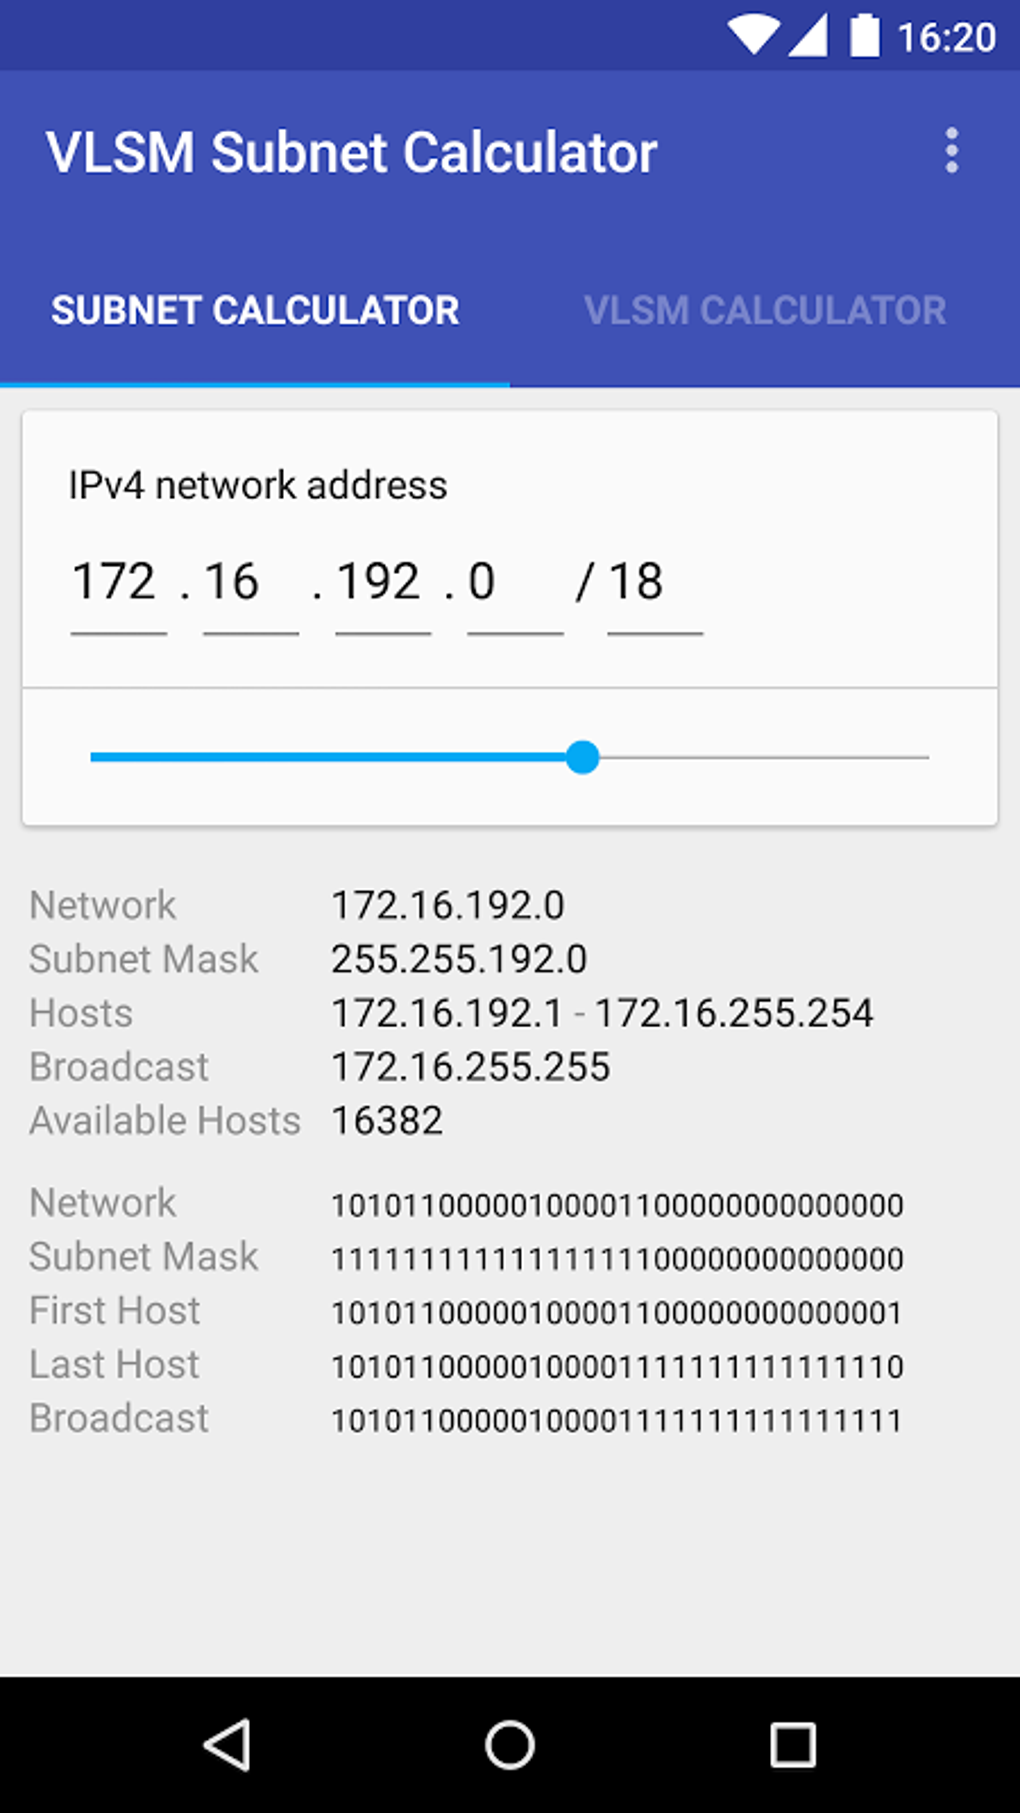Edit the second octet field 16
The height and width of the screenshot is (1813, 1020).
coord(250,583)
